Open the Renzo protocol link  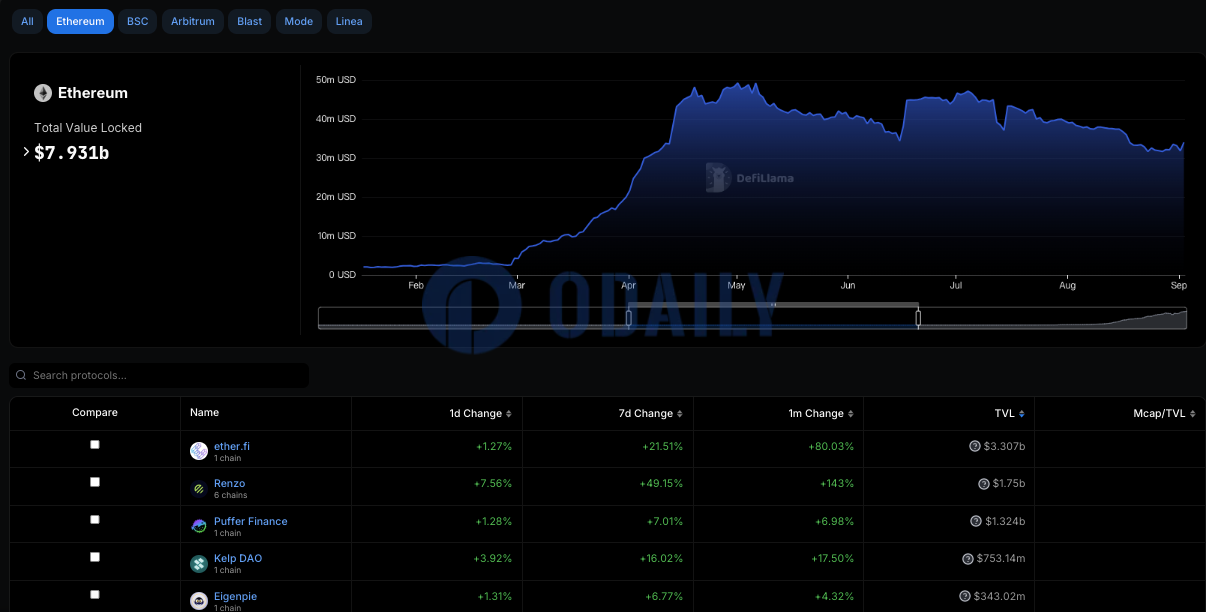click(x=229, y=483)
